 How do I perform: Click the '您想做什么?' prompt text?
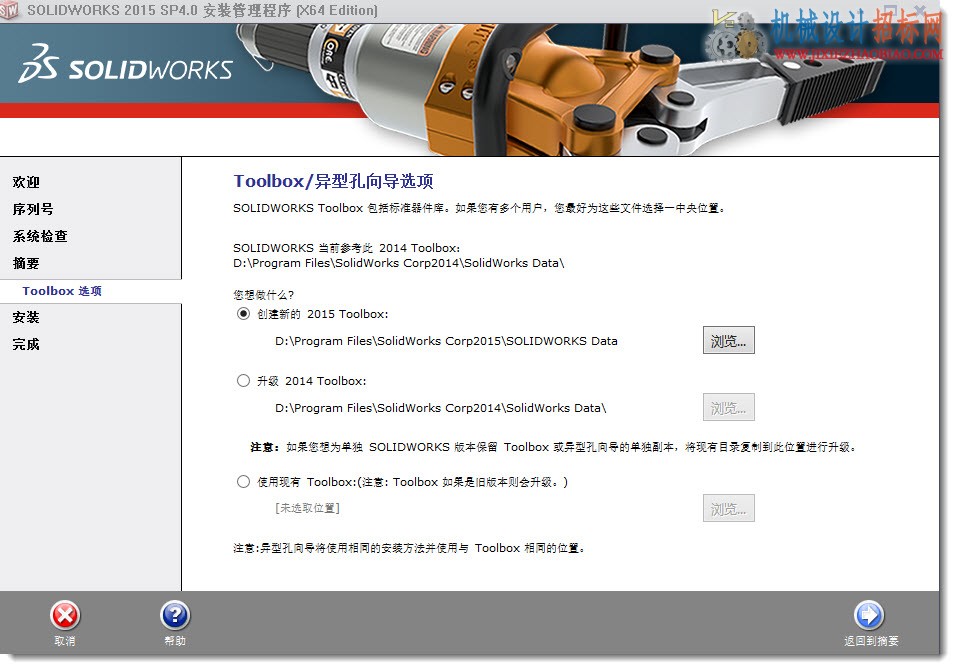[263, 295]
